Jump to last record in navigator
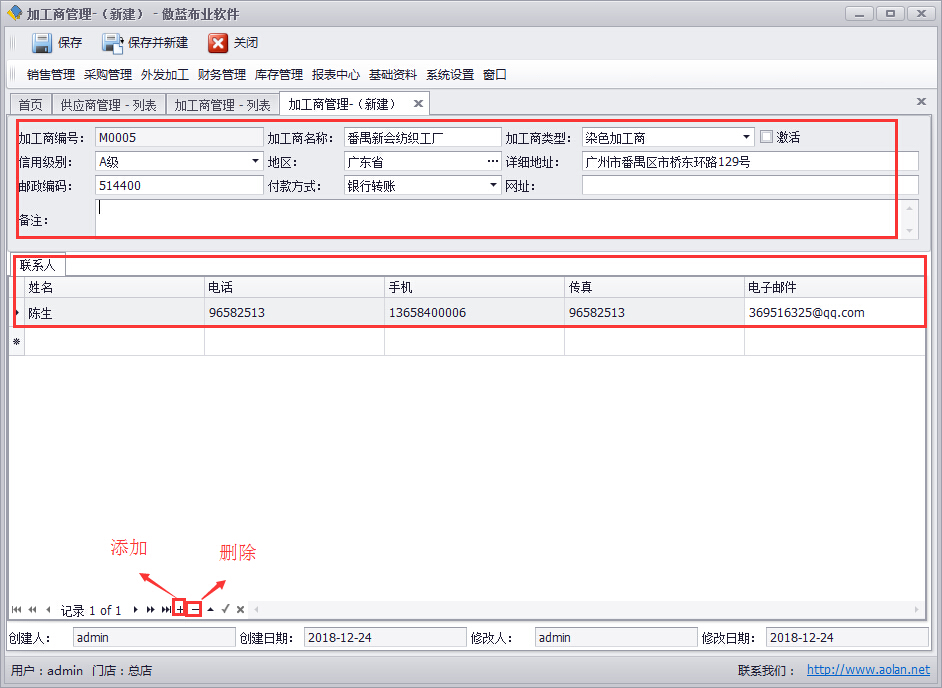 [x=166, y=609]
